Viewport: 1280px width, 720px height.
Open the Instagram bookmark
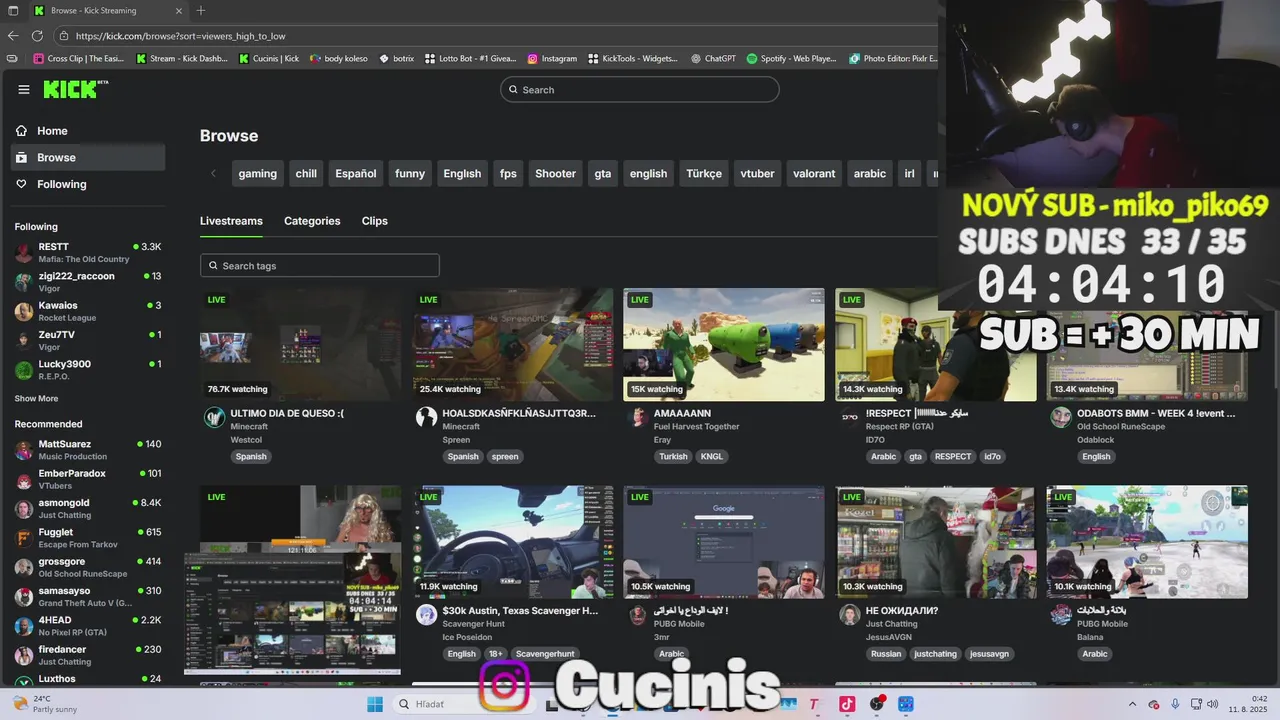click(x=552, y=59)
